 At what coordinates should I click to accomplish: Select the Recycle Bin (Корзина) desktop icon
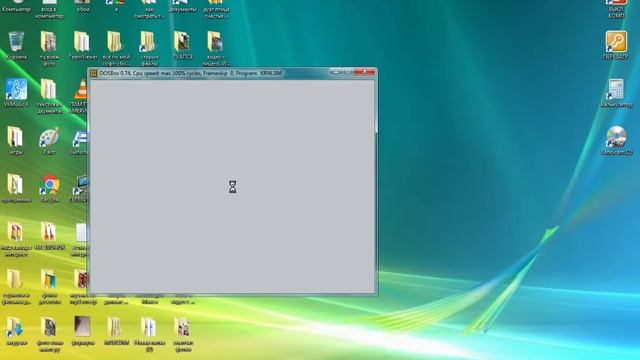(x=16, y=42)
